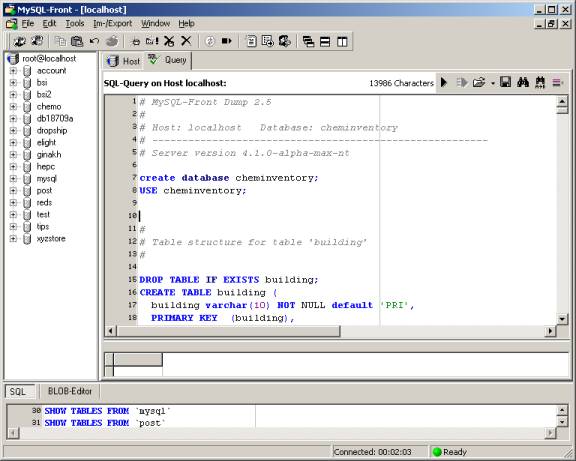Click the plain X delete toolbar icon
The image size is (576, 461).
tap(186, 41)
